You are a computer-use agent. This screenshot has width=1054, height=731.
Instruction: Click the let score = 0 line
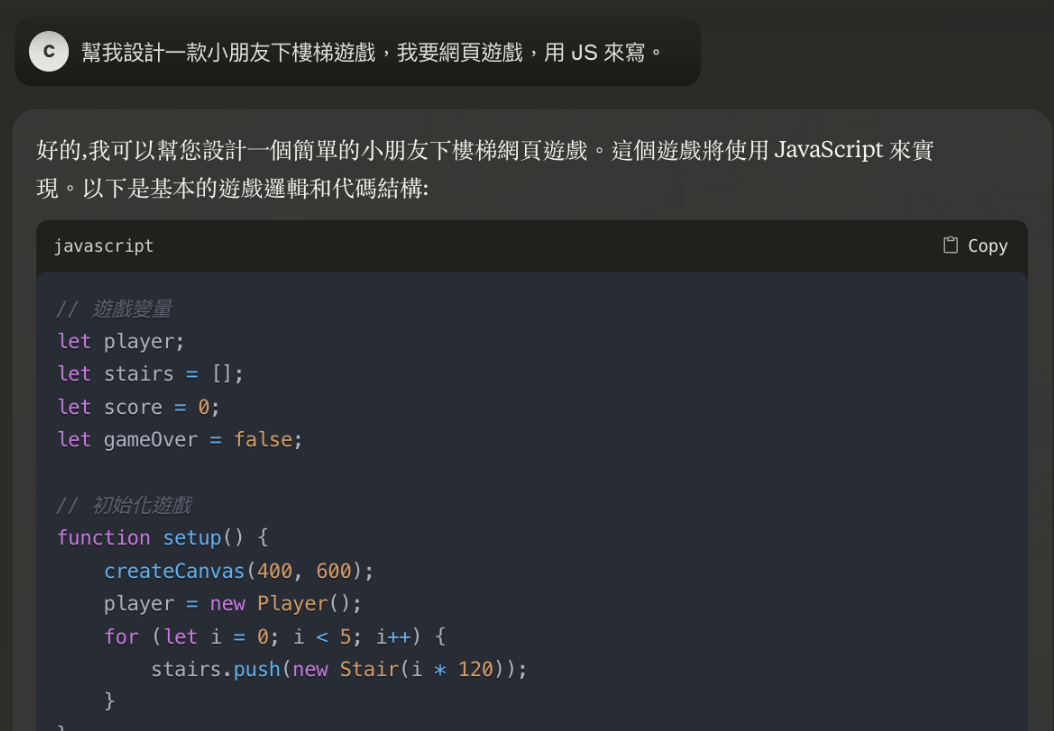pos(138,407)
